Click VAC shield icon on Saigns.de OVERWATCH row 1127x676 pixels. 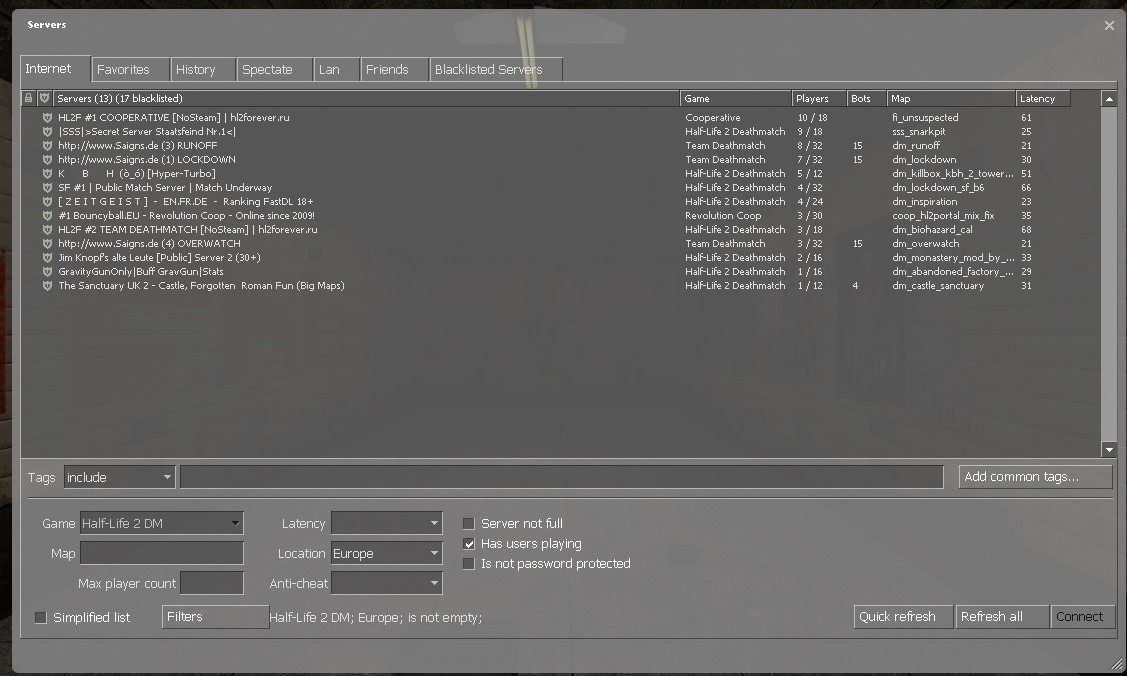47,244
